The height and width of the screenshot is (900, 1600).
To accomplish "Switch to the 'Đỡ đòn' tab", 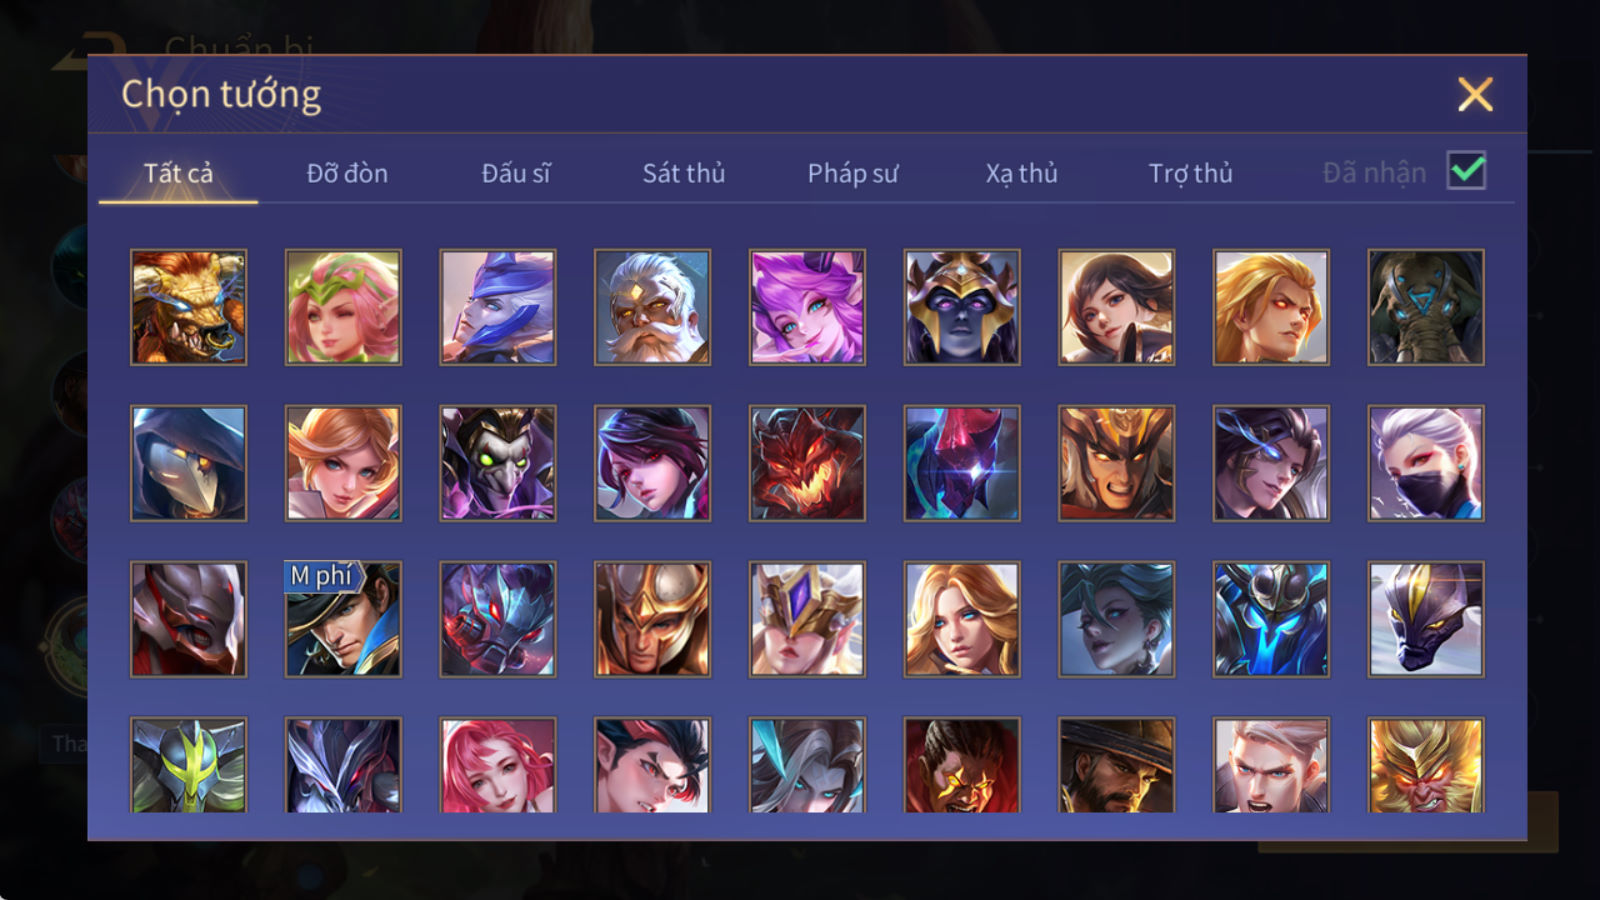I will pyautogui.click(x=347, y=173).
